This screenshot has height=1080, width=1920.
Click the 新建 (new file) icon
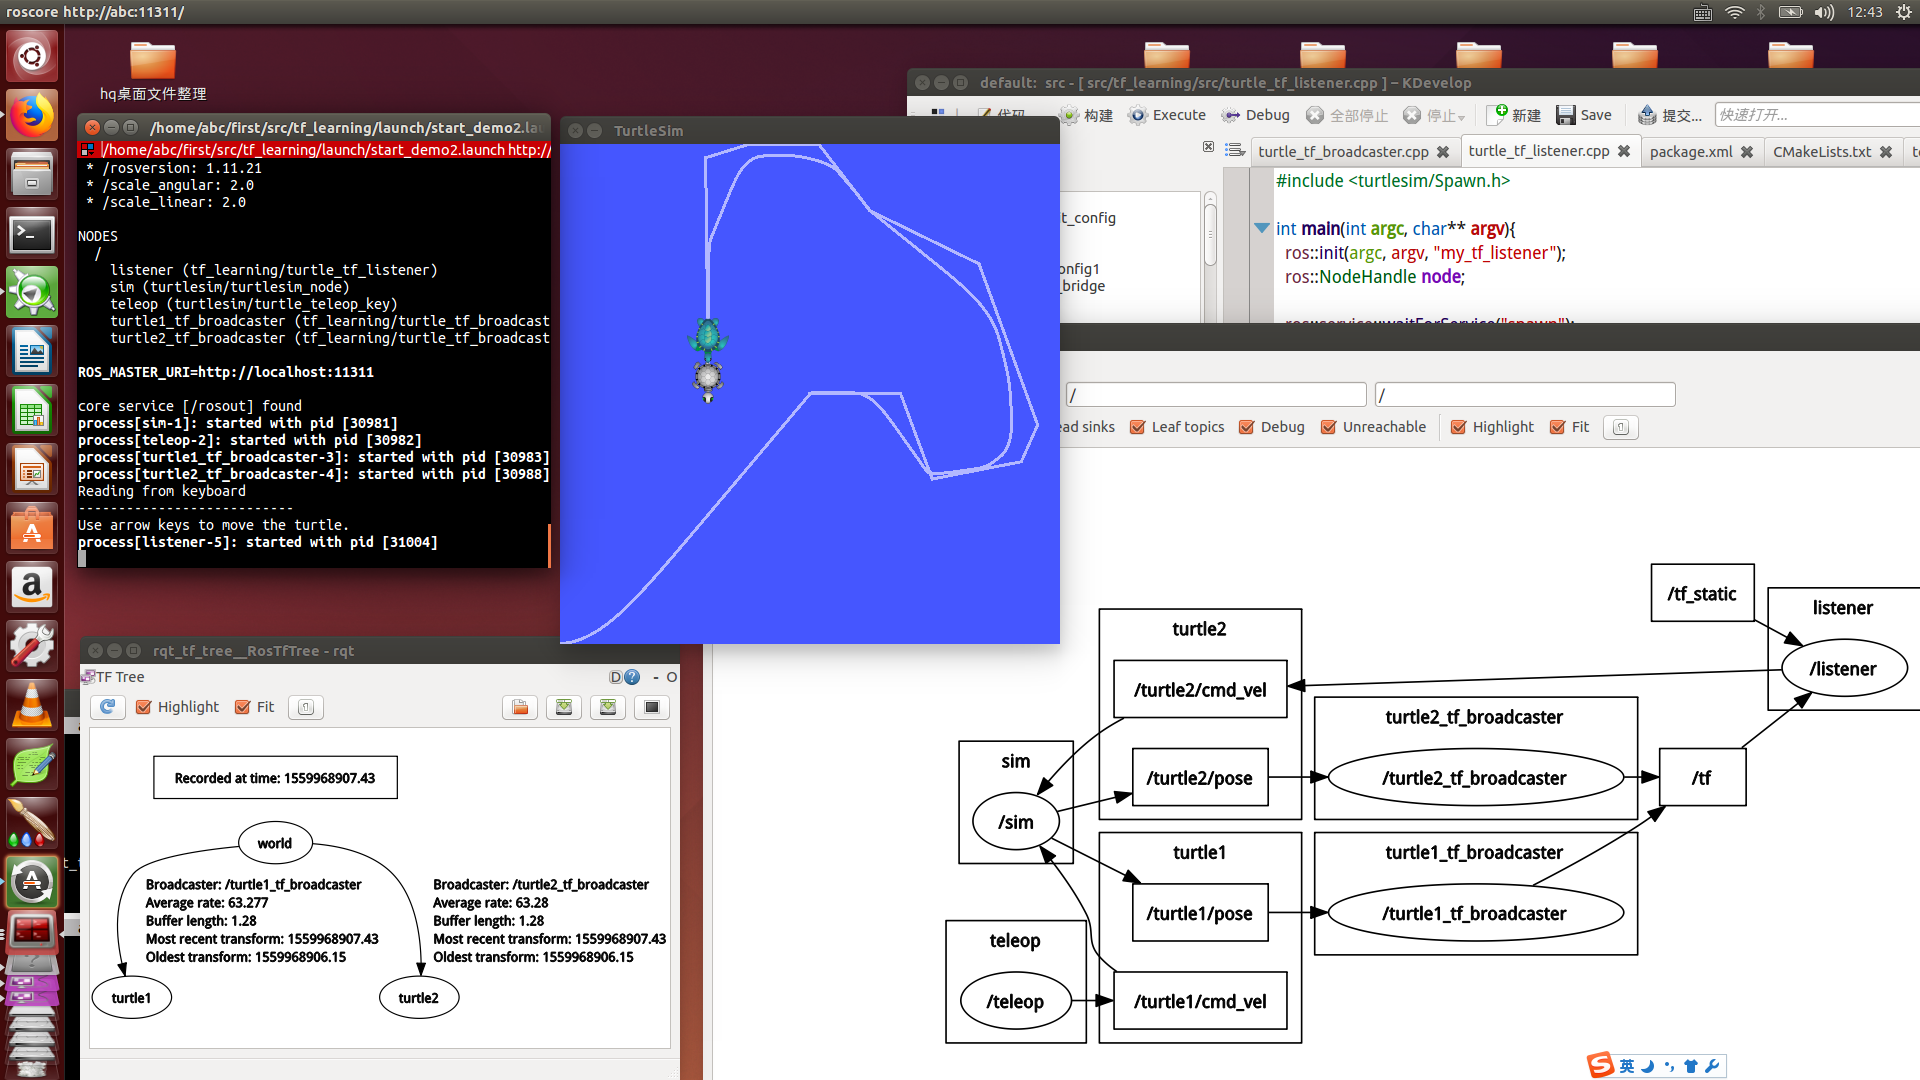tap(1498, 115)
